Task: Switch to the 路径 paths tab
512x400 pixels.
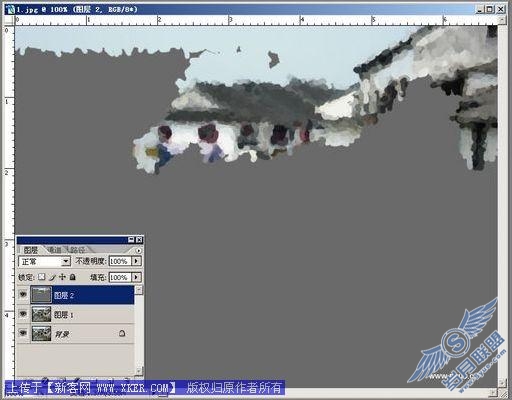Action: click(x=77, y=250)
